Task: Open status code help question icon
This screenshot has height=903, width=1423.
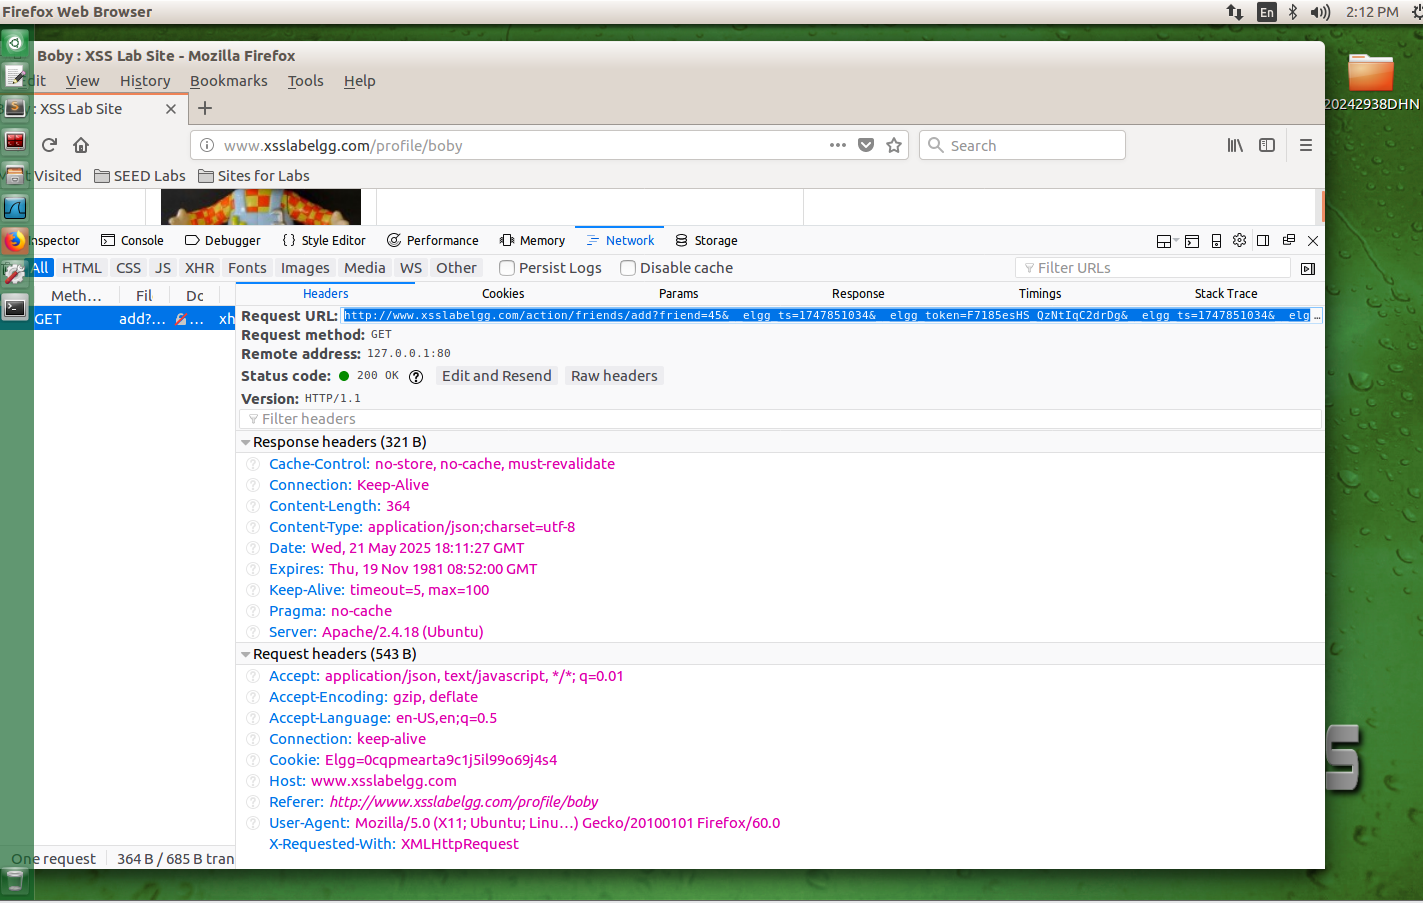Action: pos(416,377)
